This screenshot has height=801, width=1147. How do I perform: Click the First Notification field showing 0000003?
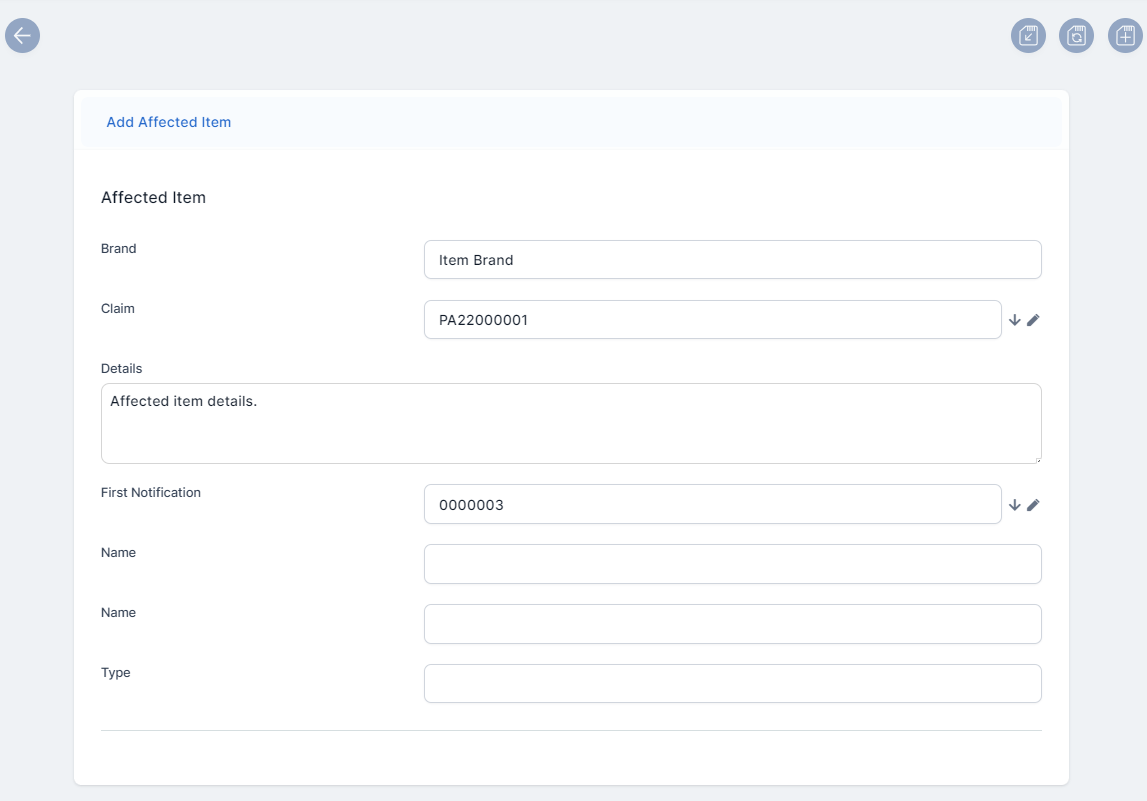[712, 505]
